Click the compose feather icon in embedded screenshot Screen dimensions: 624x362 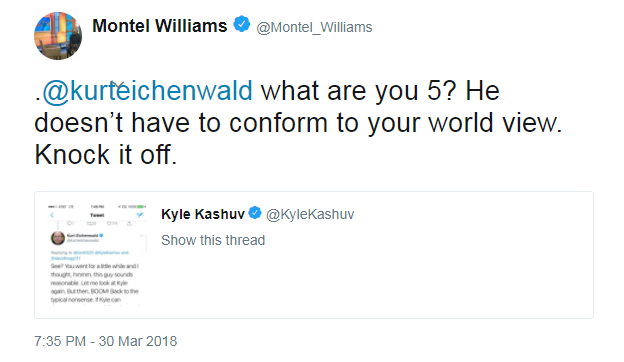pos(140,215)
